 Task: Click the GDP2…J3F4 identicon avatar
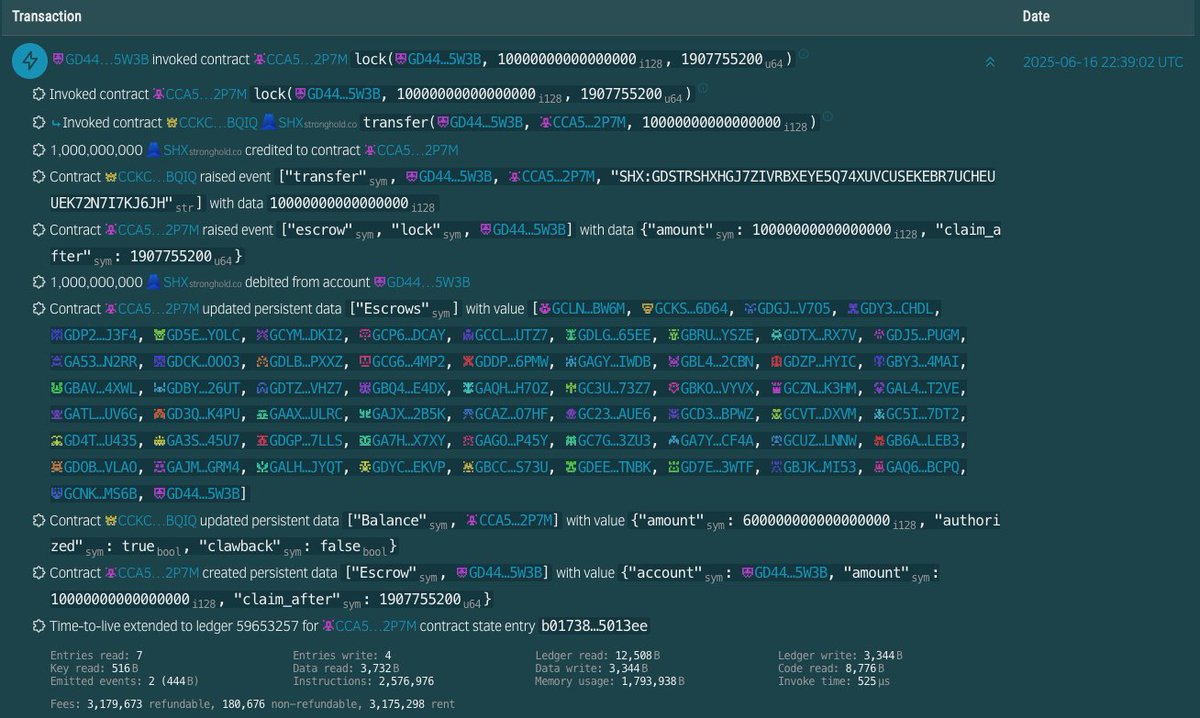58,335
